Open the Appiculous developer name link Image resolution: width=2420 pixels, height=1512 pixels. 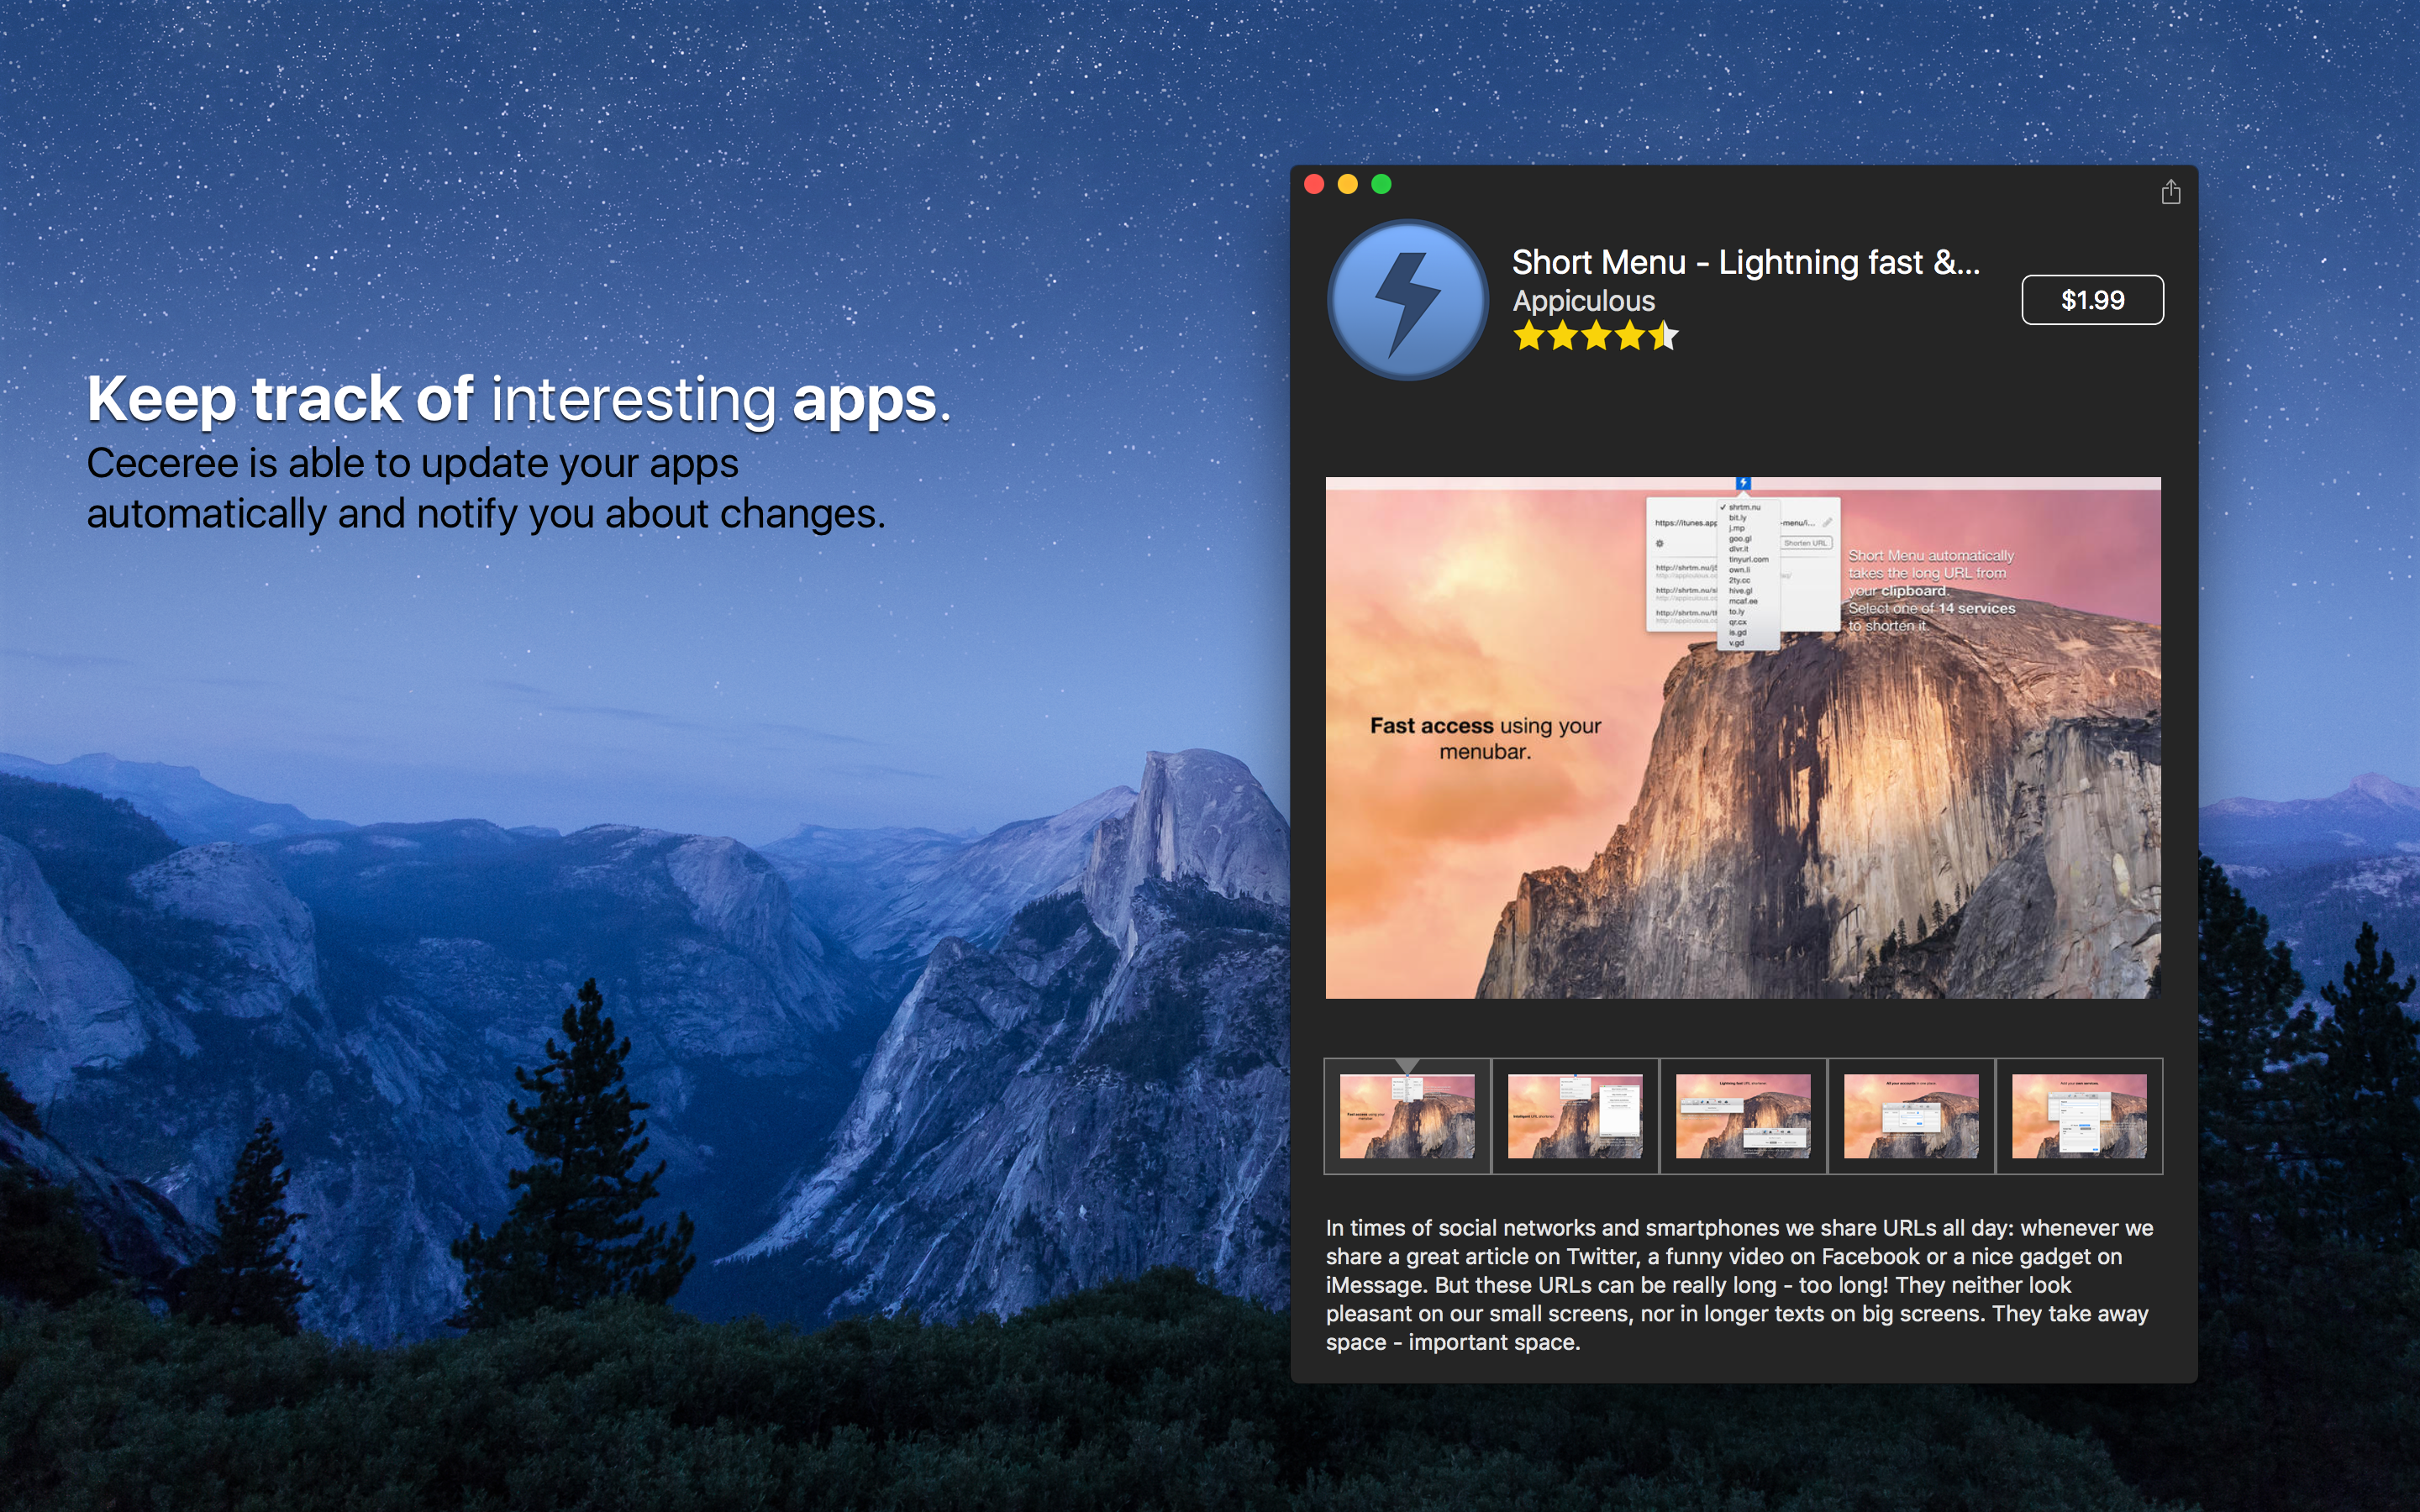[x=1583, y=301]
